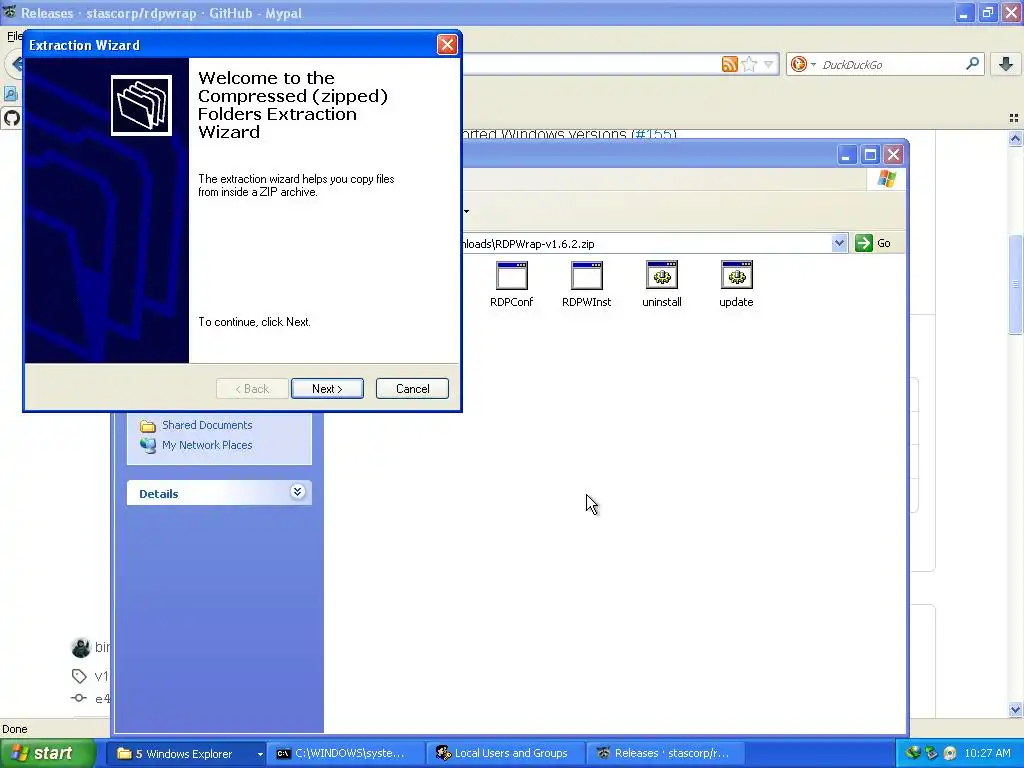
Task: Click Next in the Extraction Wizard
Action: (327, 389)
